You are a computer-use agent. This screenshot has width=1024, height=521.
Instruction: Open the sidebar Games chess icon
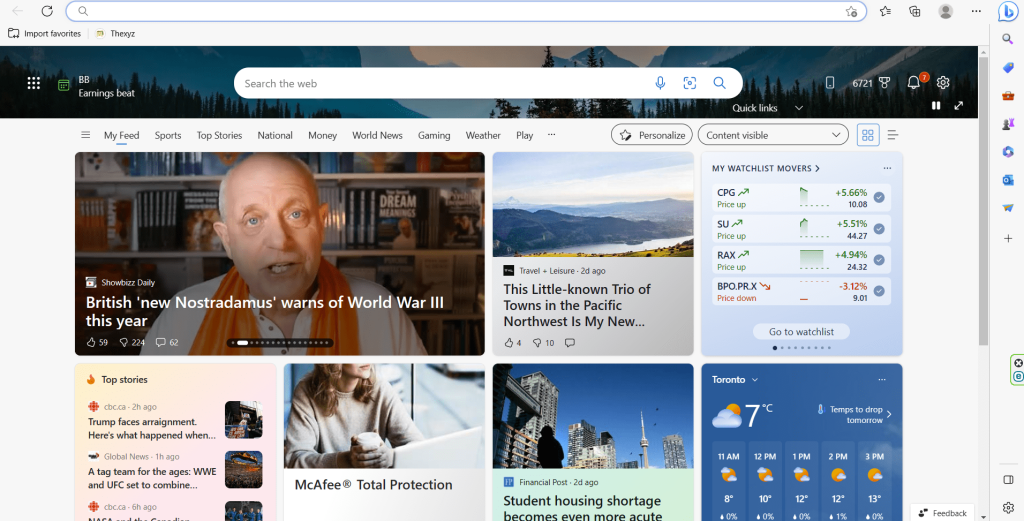click(1008, 123)
